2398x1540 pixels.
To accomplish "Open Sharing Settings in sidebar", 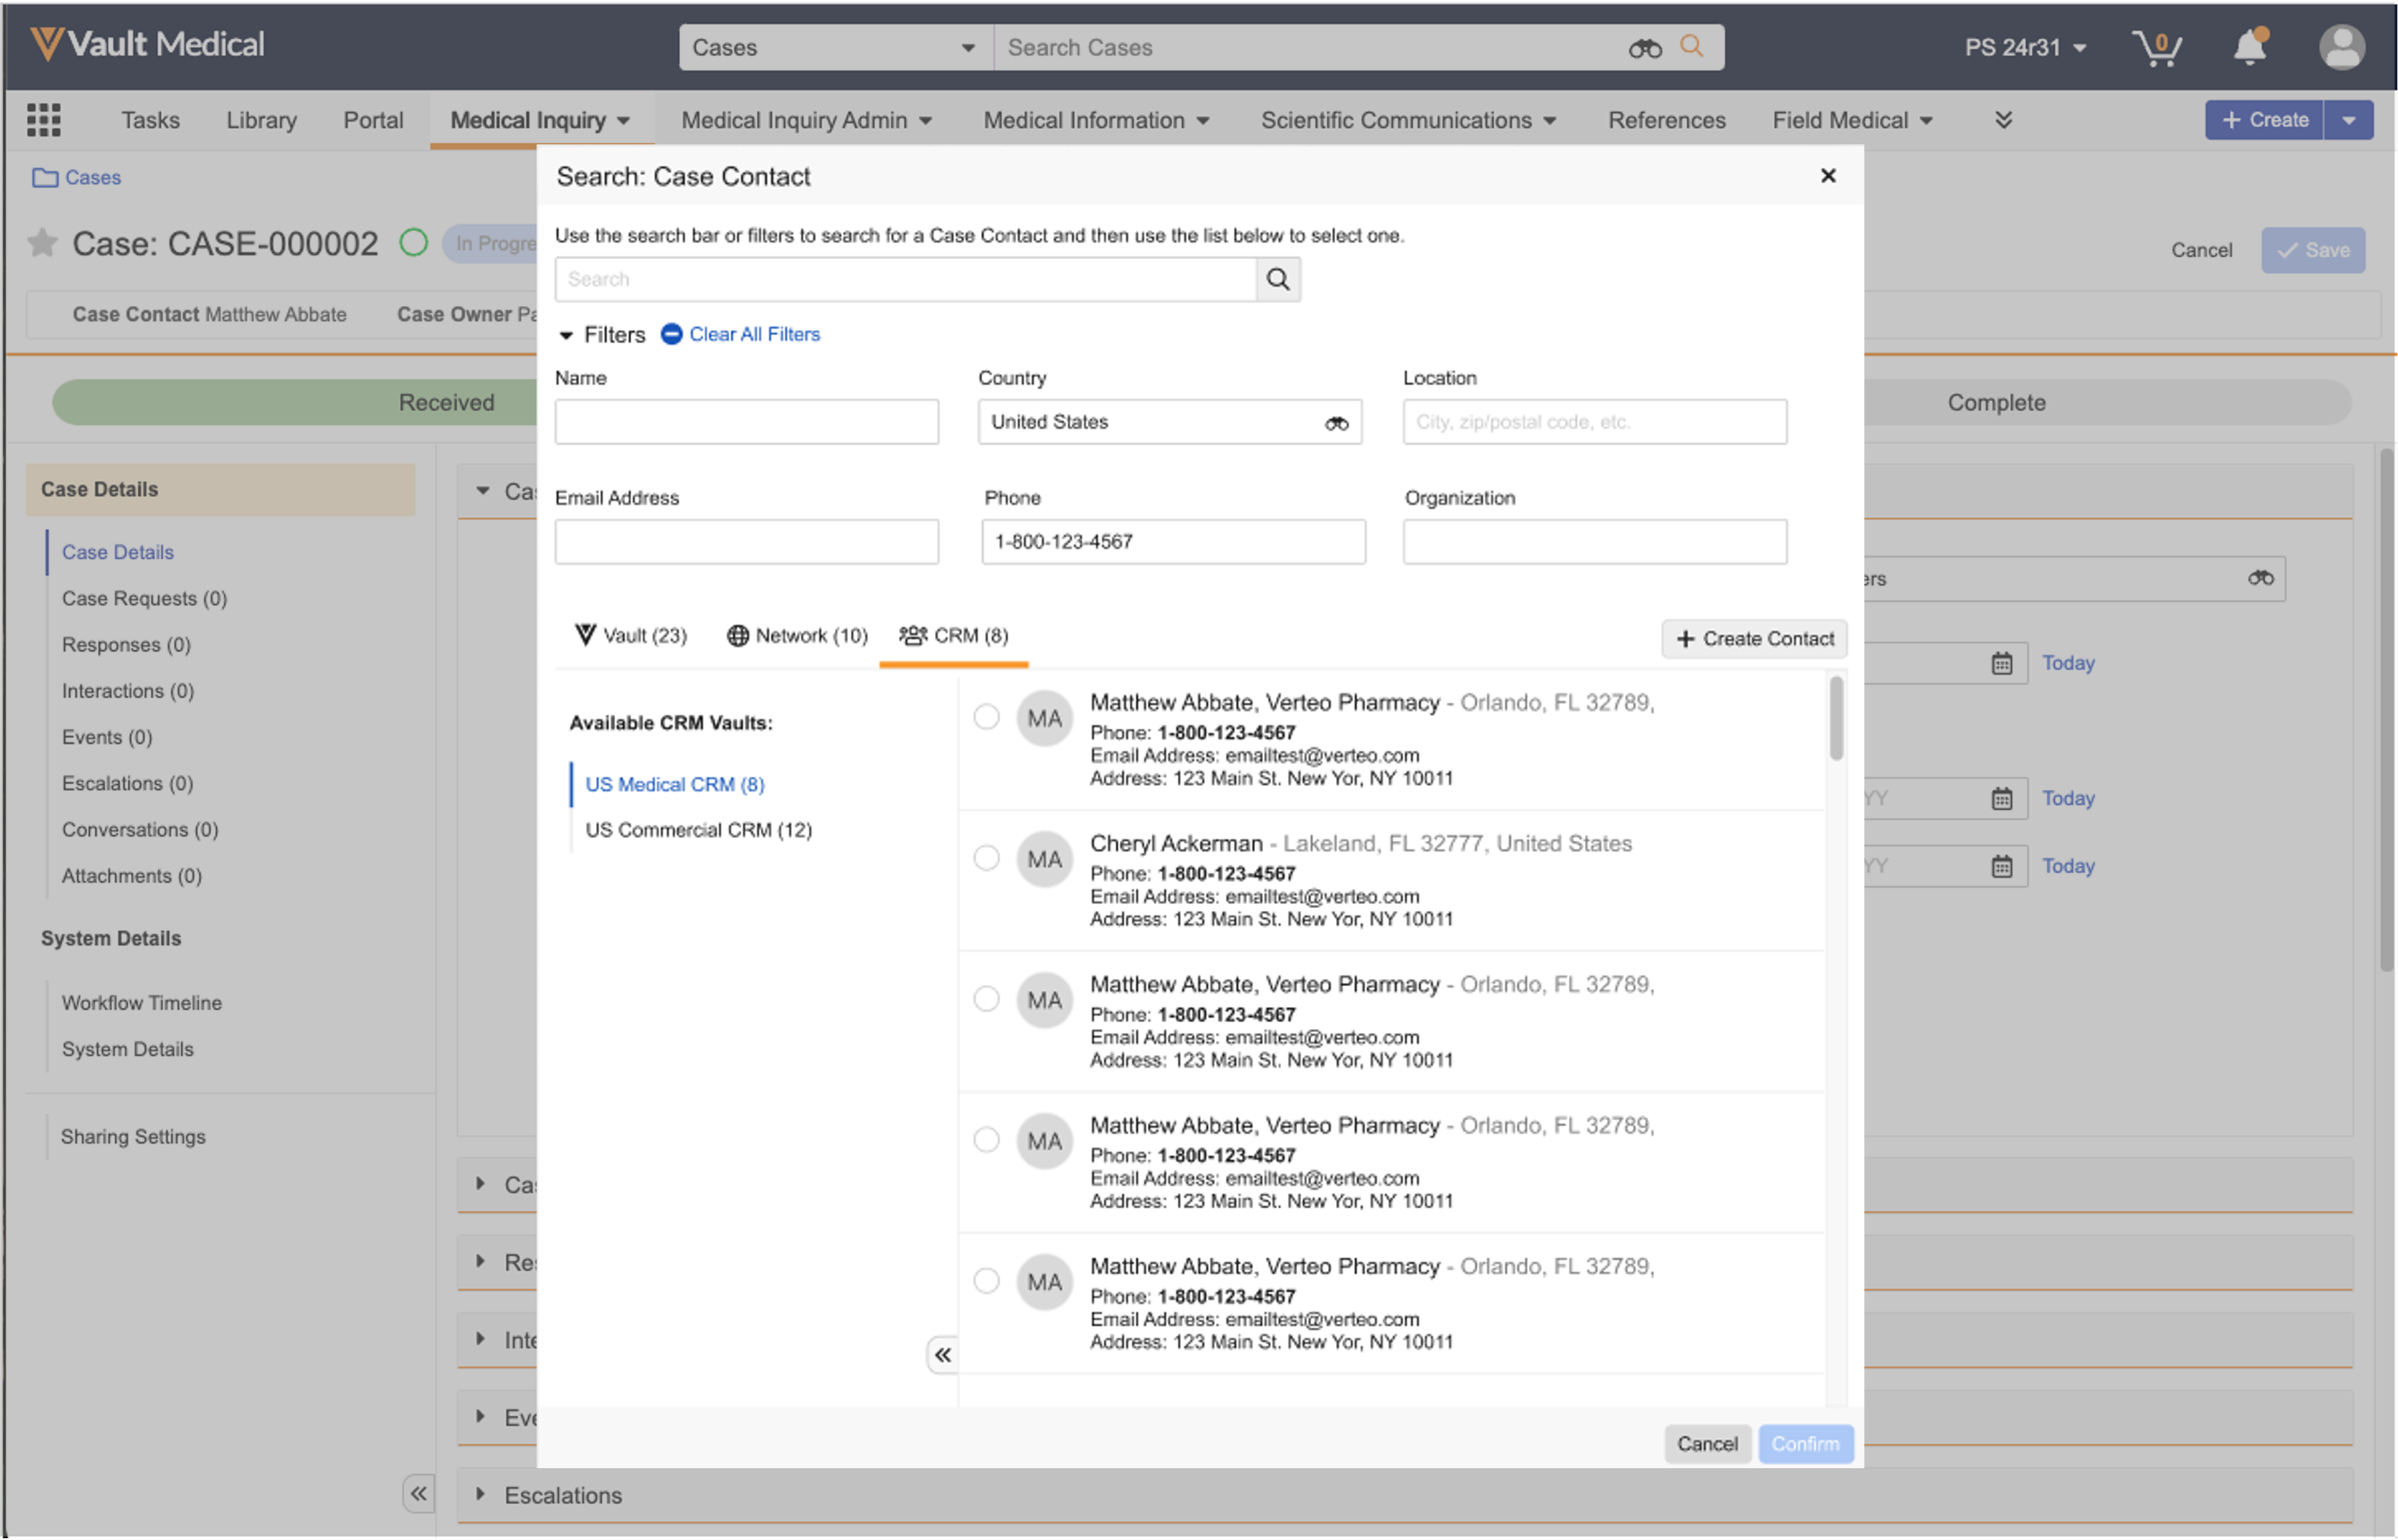I will coord(132,1137).
